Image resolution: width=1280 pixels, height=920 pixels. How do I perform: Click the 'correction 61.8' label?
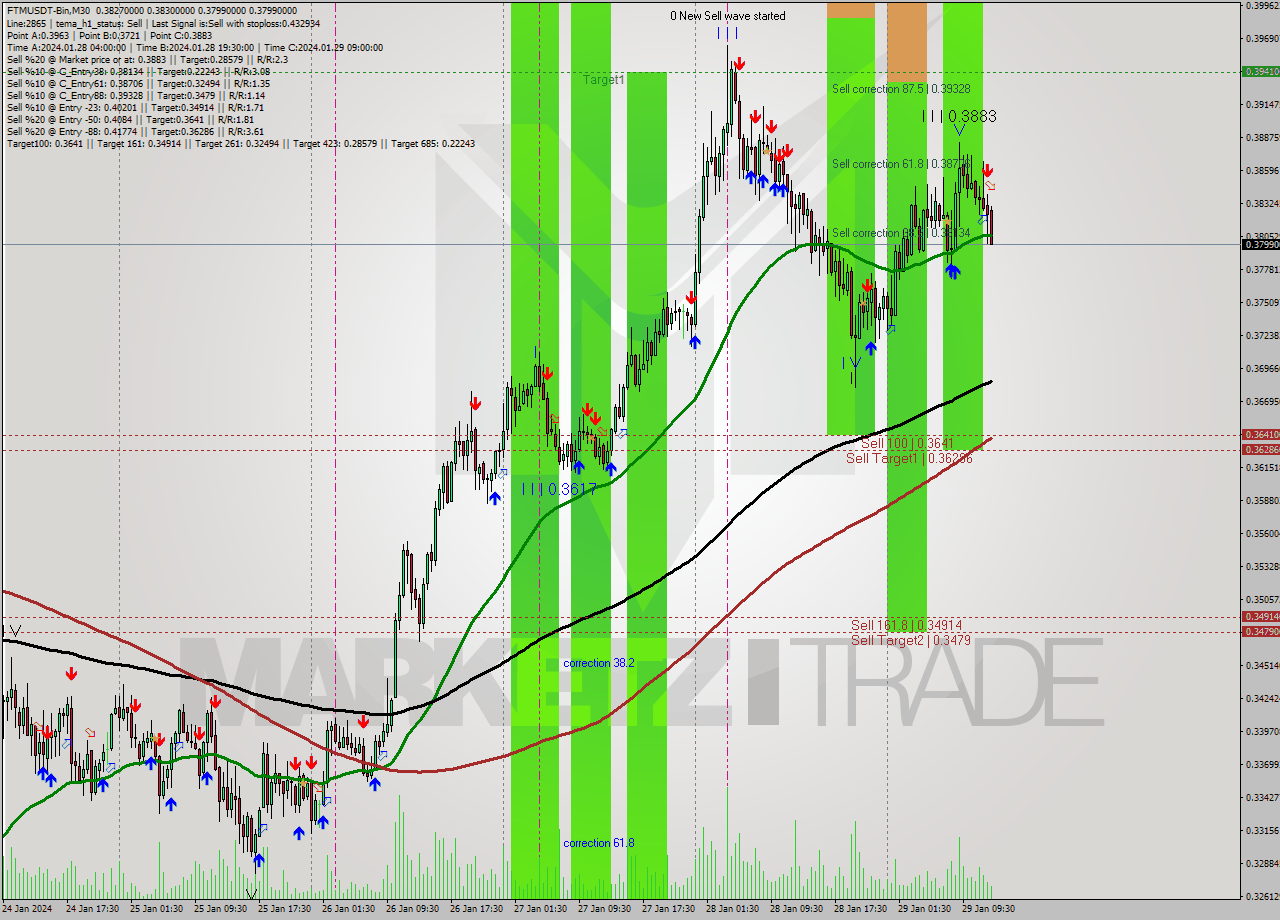point(599,843)
